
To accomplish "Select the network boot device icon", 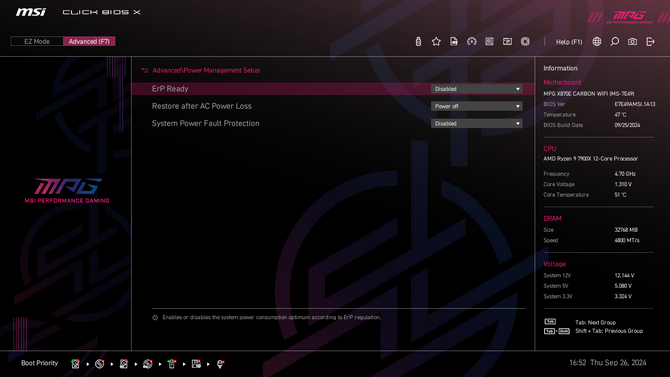I will (x=220, y=364).
